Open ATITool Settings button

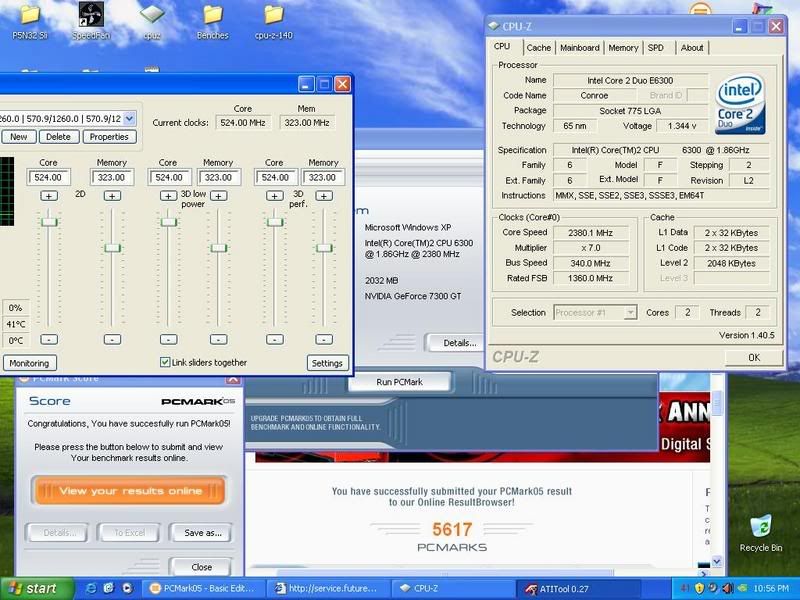tap(327, 363)
